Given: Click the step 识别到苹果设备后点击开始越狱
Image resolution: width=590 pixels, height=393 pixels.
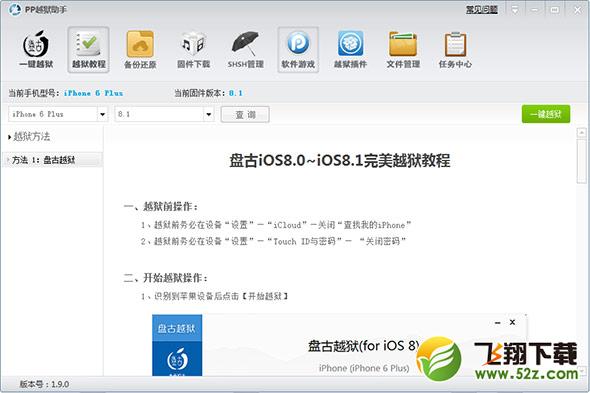Looking at the screenshot, I should (x=214, y=296).
